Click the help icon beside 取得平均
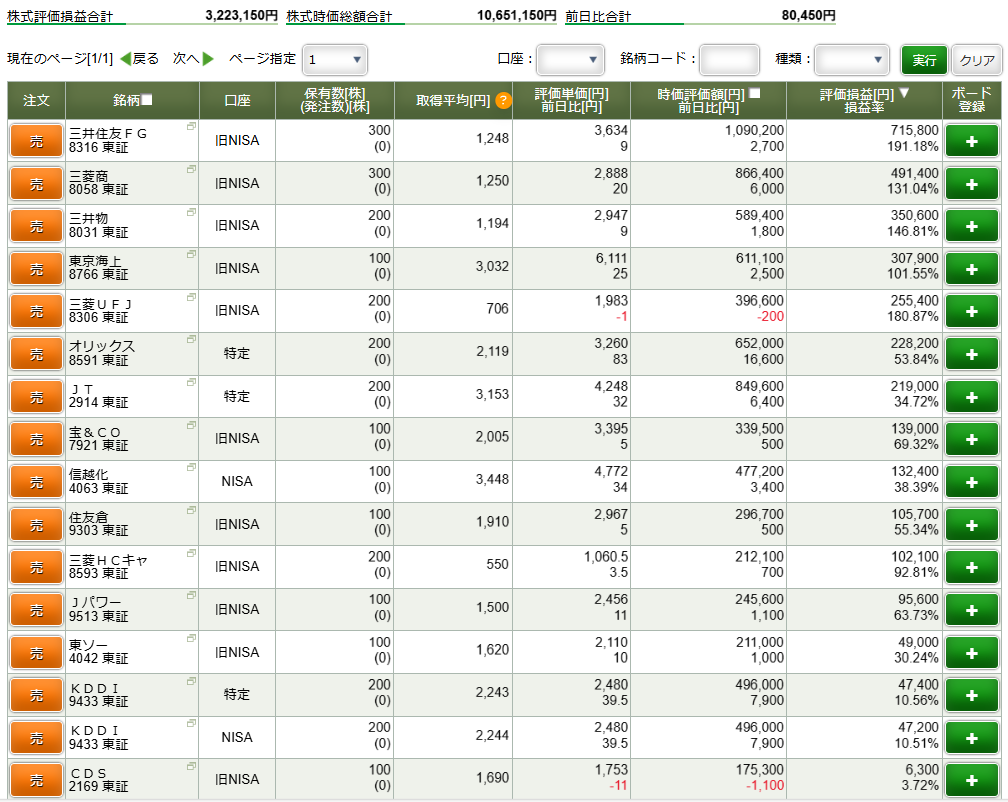Screen dimensions: 1008x802 (503, 100)
